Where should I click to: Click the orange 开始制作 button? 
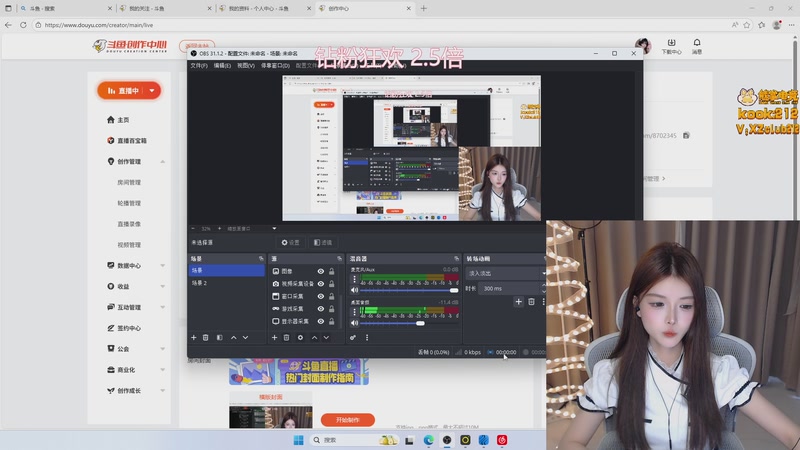click(x=347, y=420)
